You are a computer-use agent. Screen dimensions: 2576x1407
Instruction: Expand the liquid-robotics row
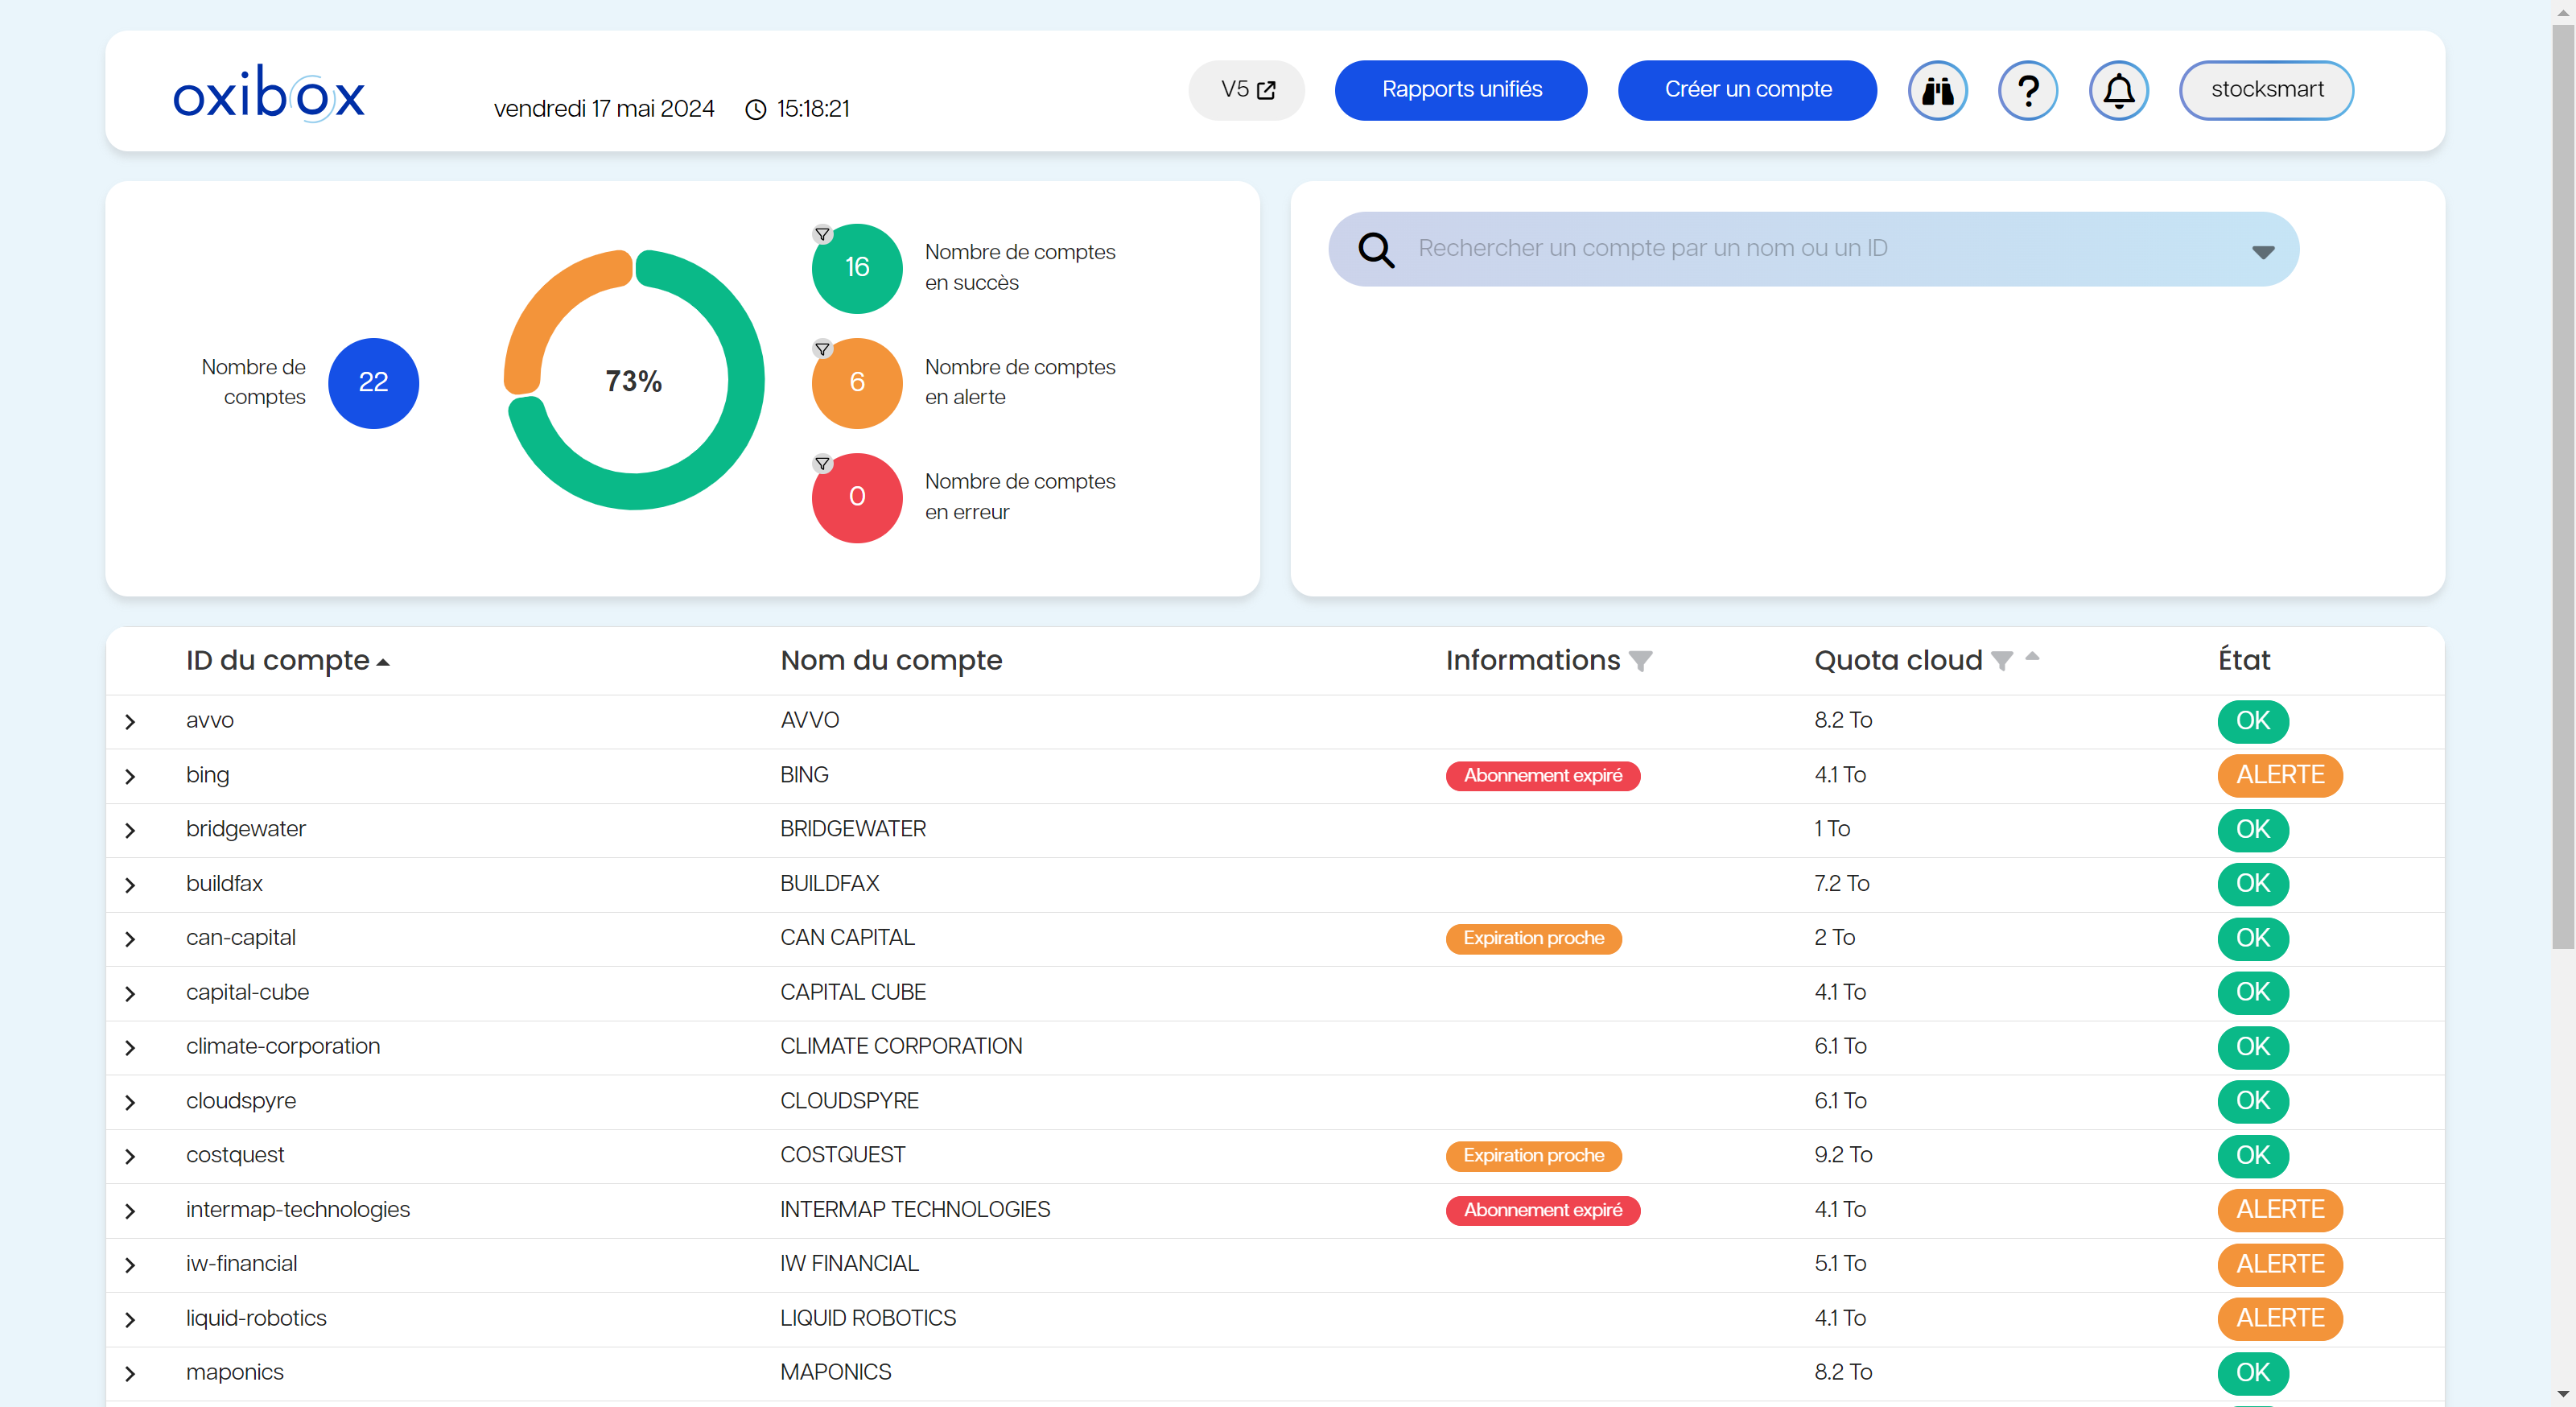[130, 1320]
